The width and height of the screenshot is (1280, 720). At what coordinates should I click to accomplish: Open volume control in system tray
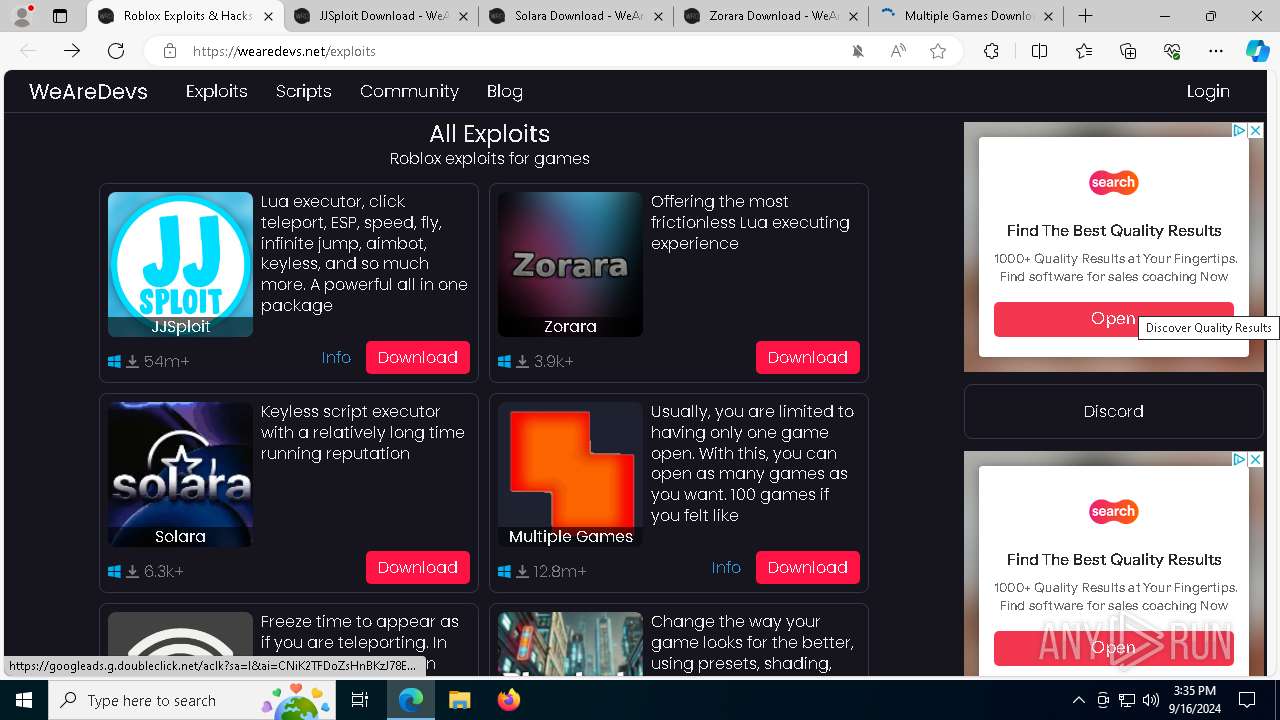pos(1150,700)
